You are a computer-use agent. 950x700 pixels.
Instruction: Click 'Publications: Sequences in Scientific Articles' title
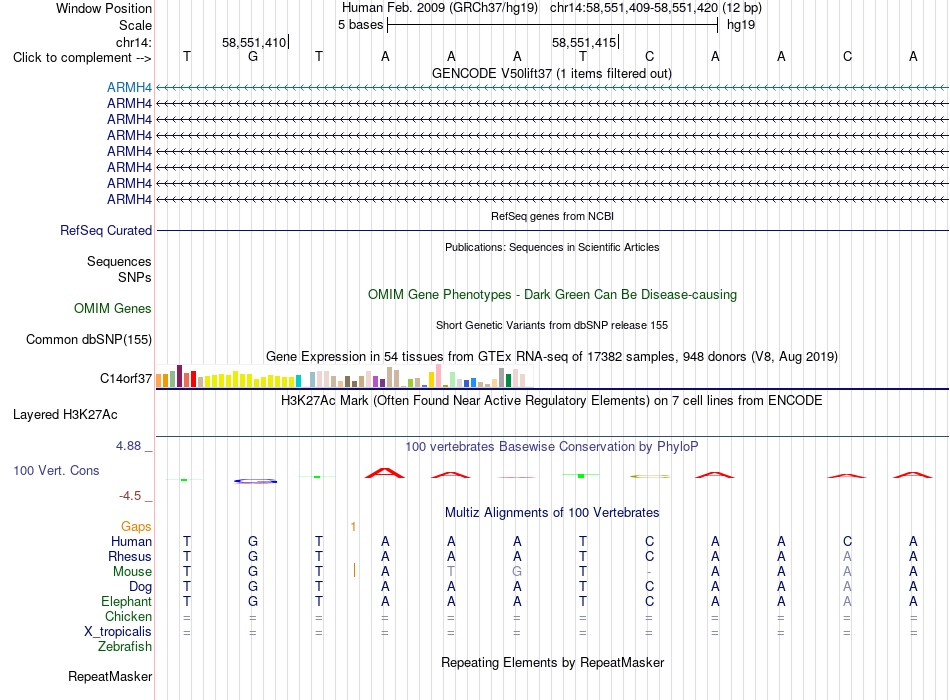[x=552, y=247]
